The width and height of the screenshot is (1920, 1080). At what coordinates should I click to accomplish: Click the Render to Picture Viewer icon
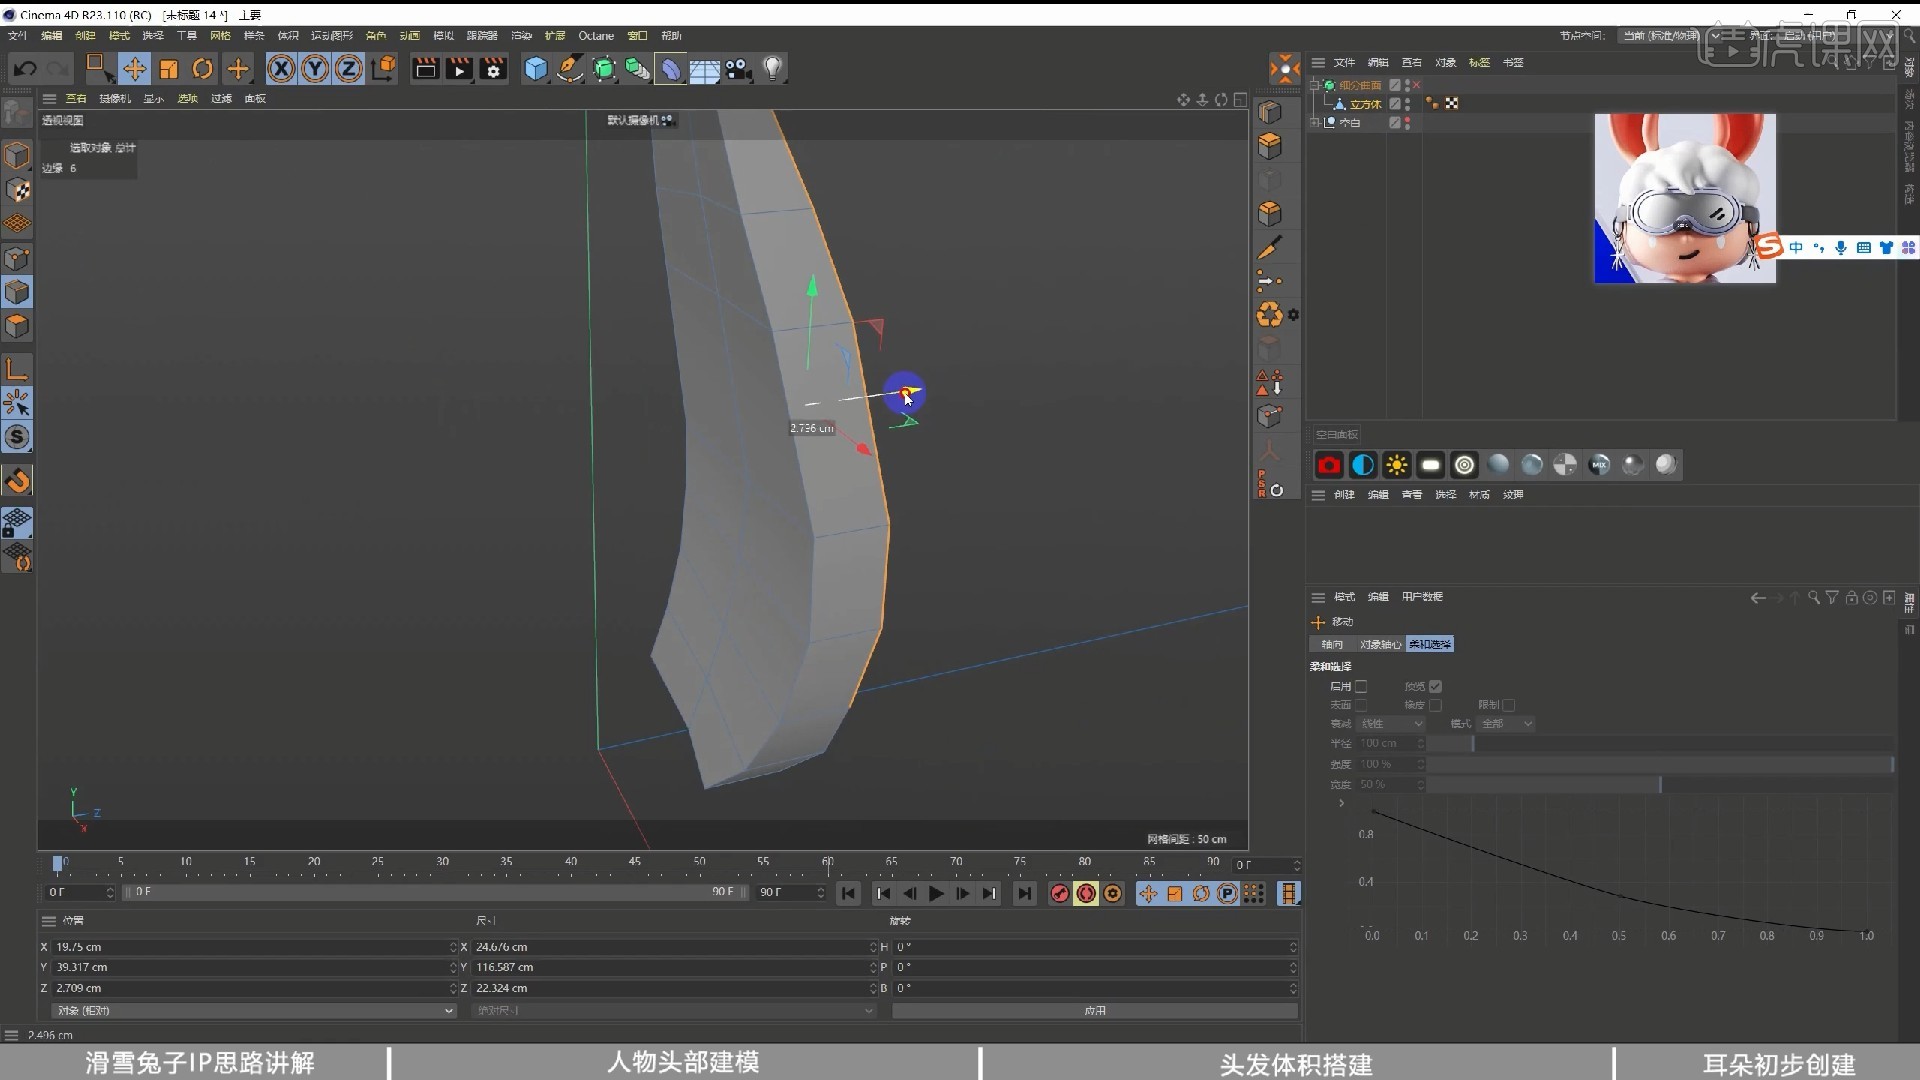(x=459, y=68)
